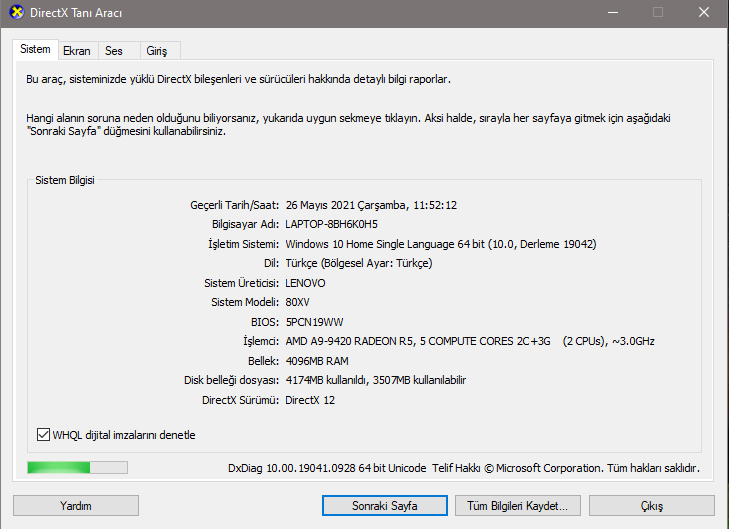Click Windows 10 Home Single Language text
729x529 pixels.
[x=370, y=244]
